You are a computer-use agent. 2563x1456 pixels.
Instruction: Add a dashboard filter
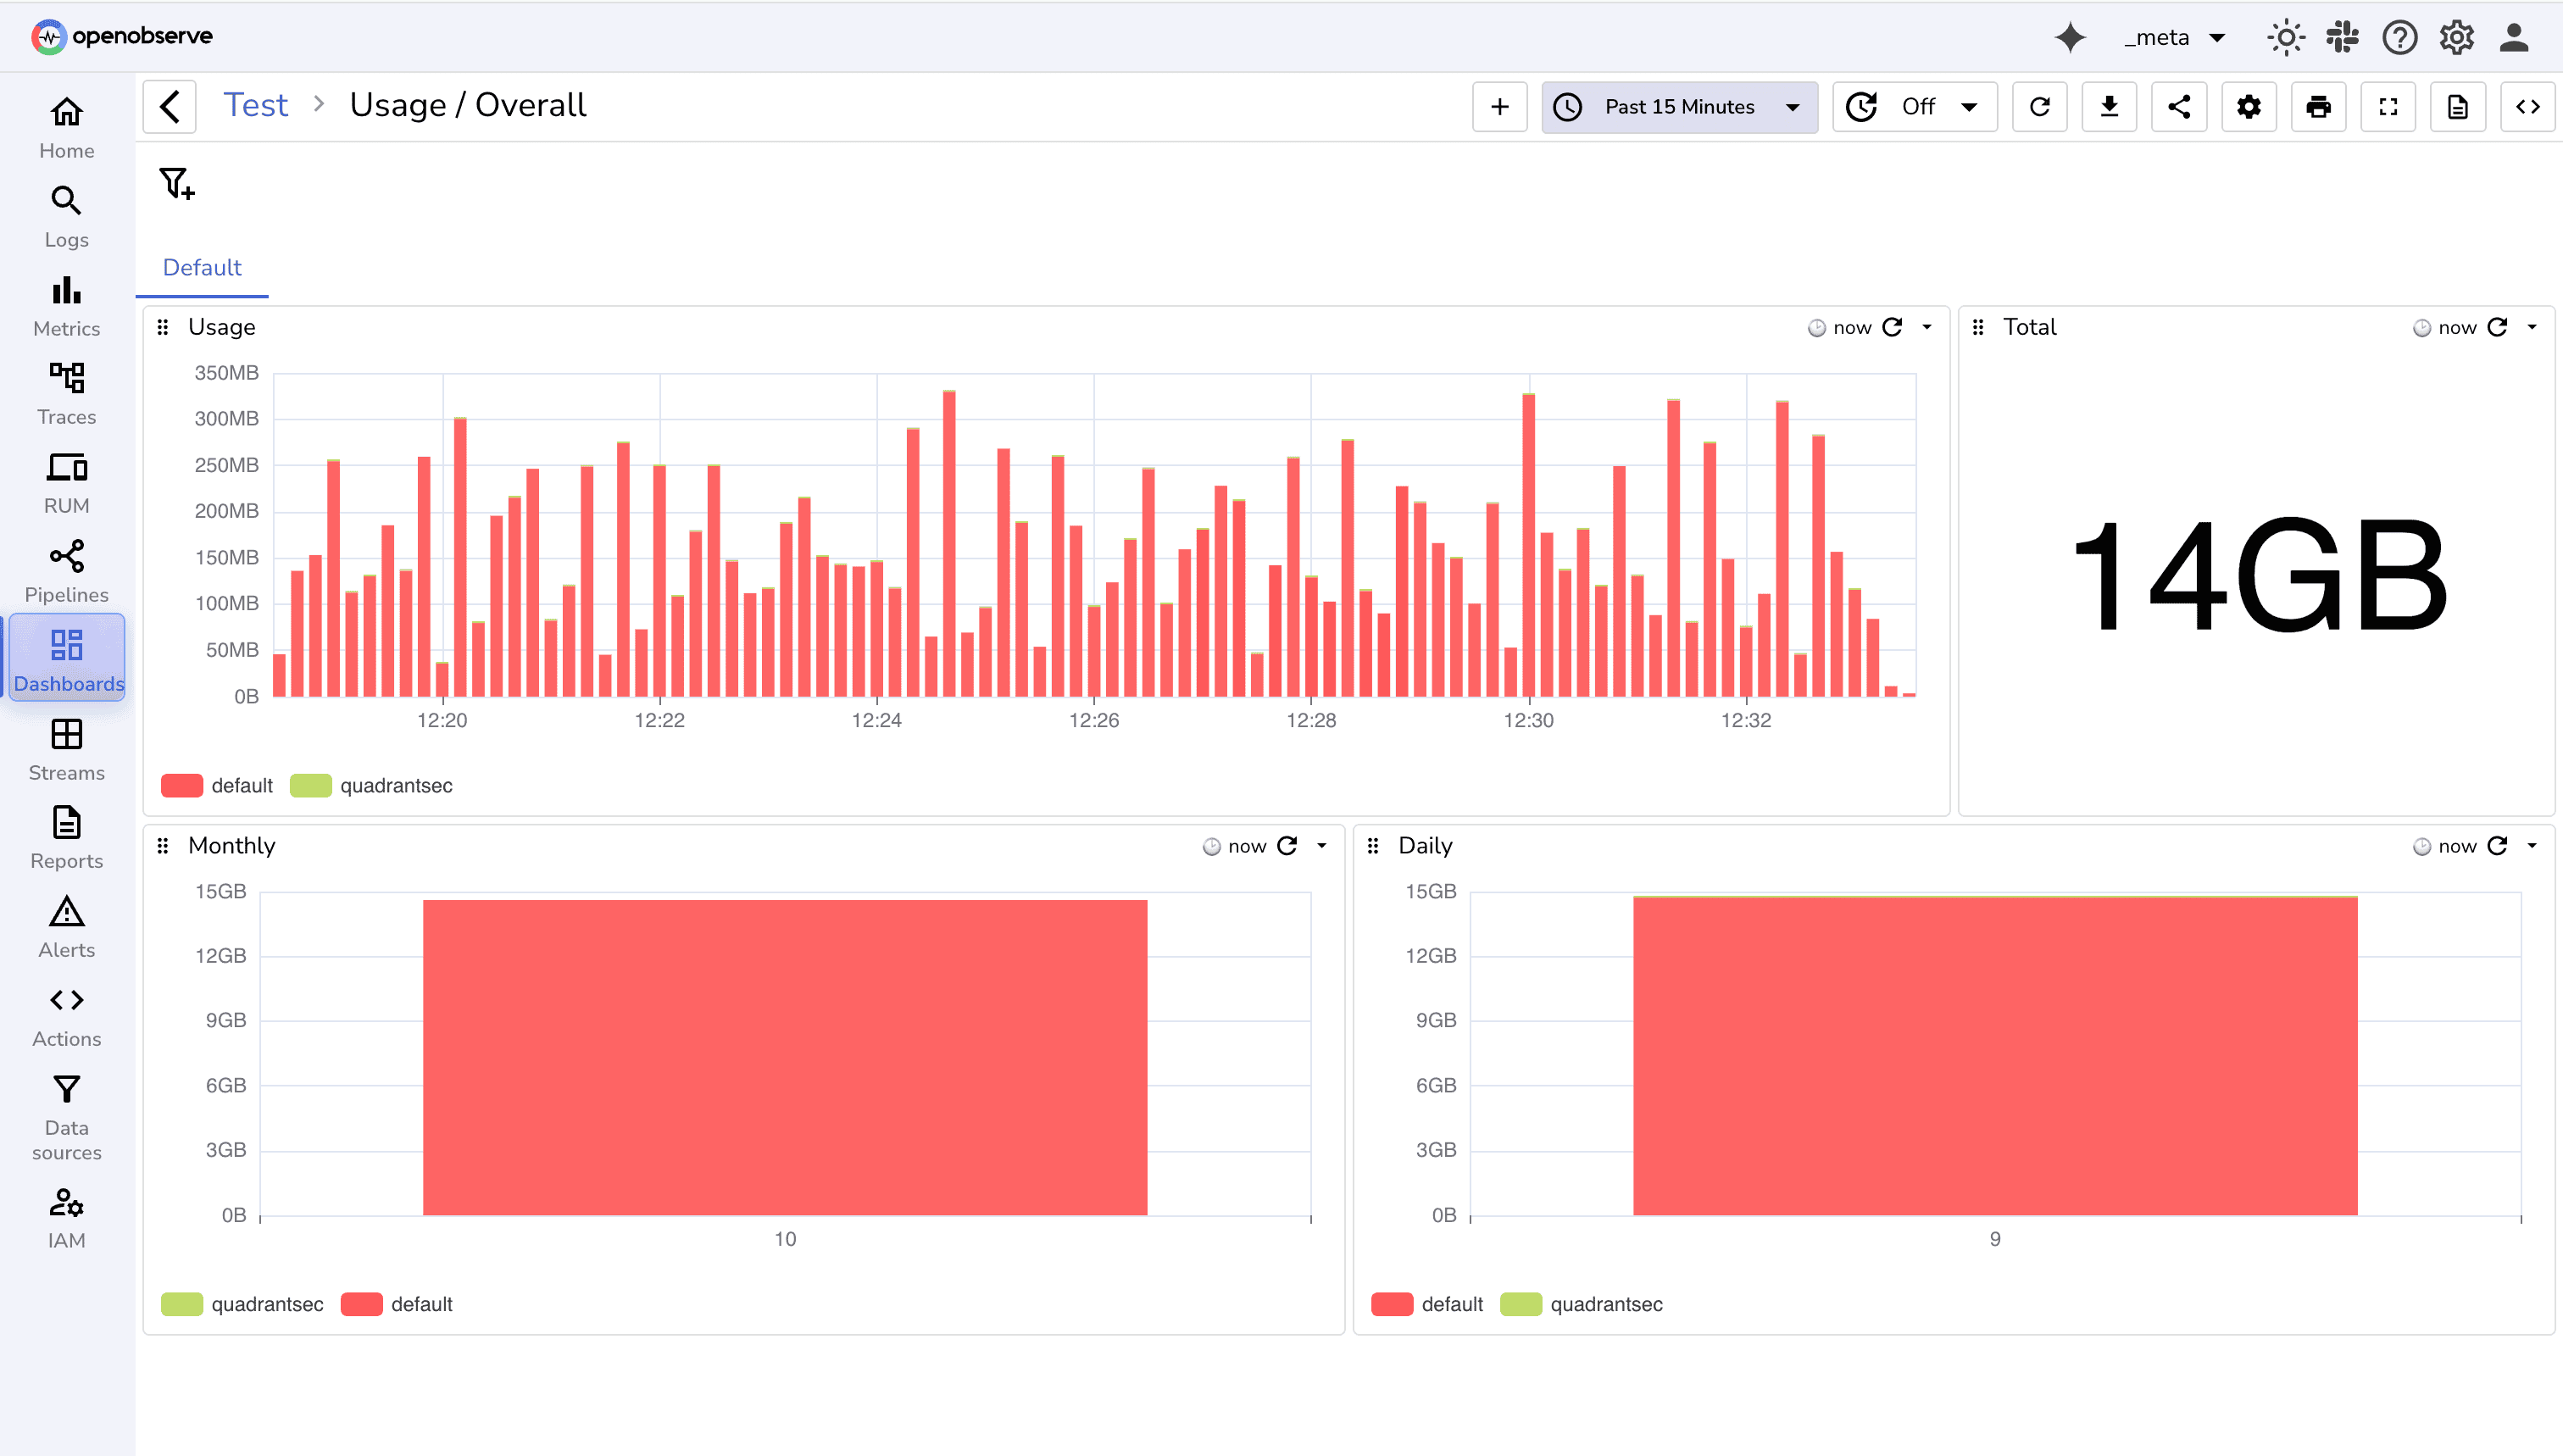point(176,183)
